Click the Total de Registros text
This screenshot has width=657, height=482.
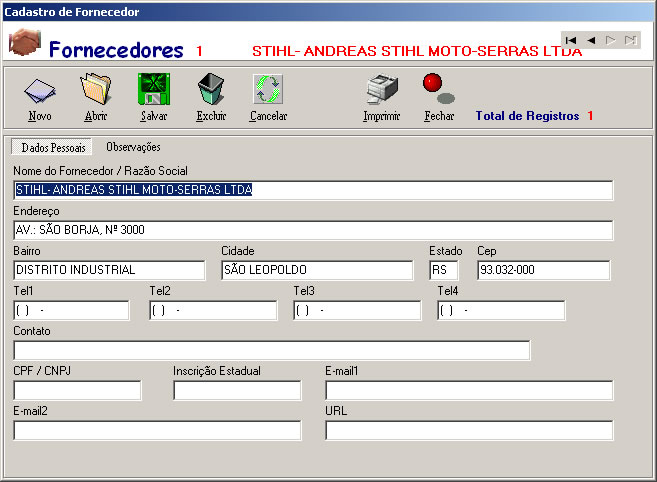coord(527,116)
